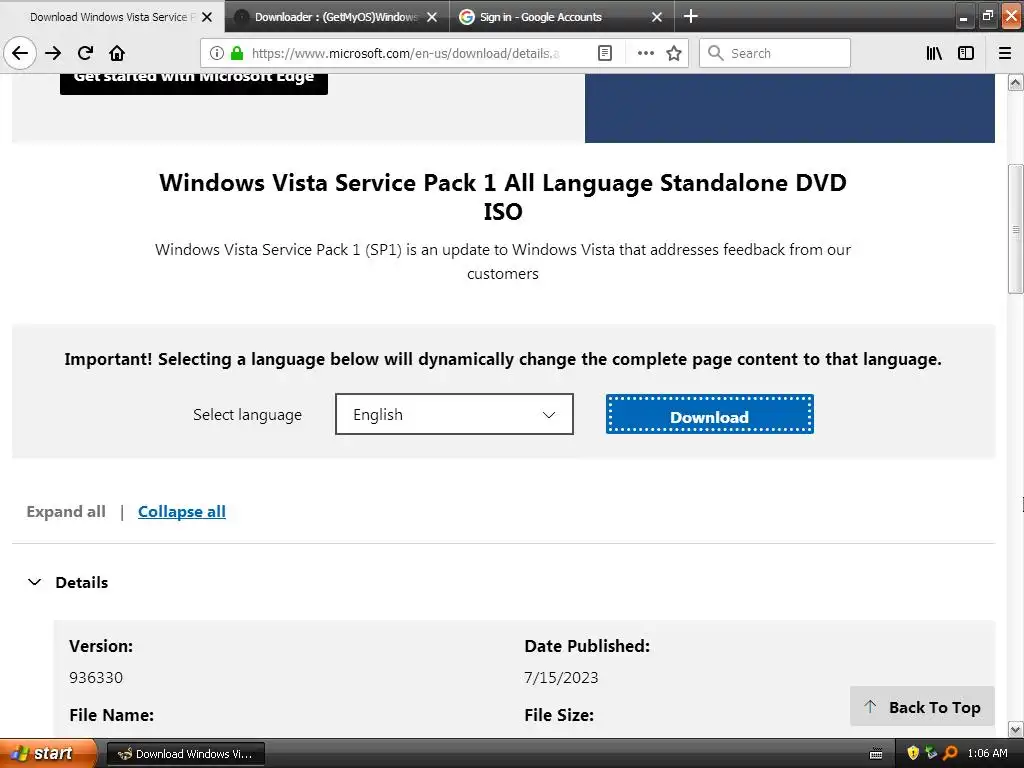1024x768 pixels.
Task: Click the page scrollbar down arrow
Action: tap(1016, 729)
